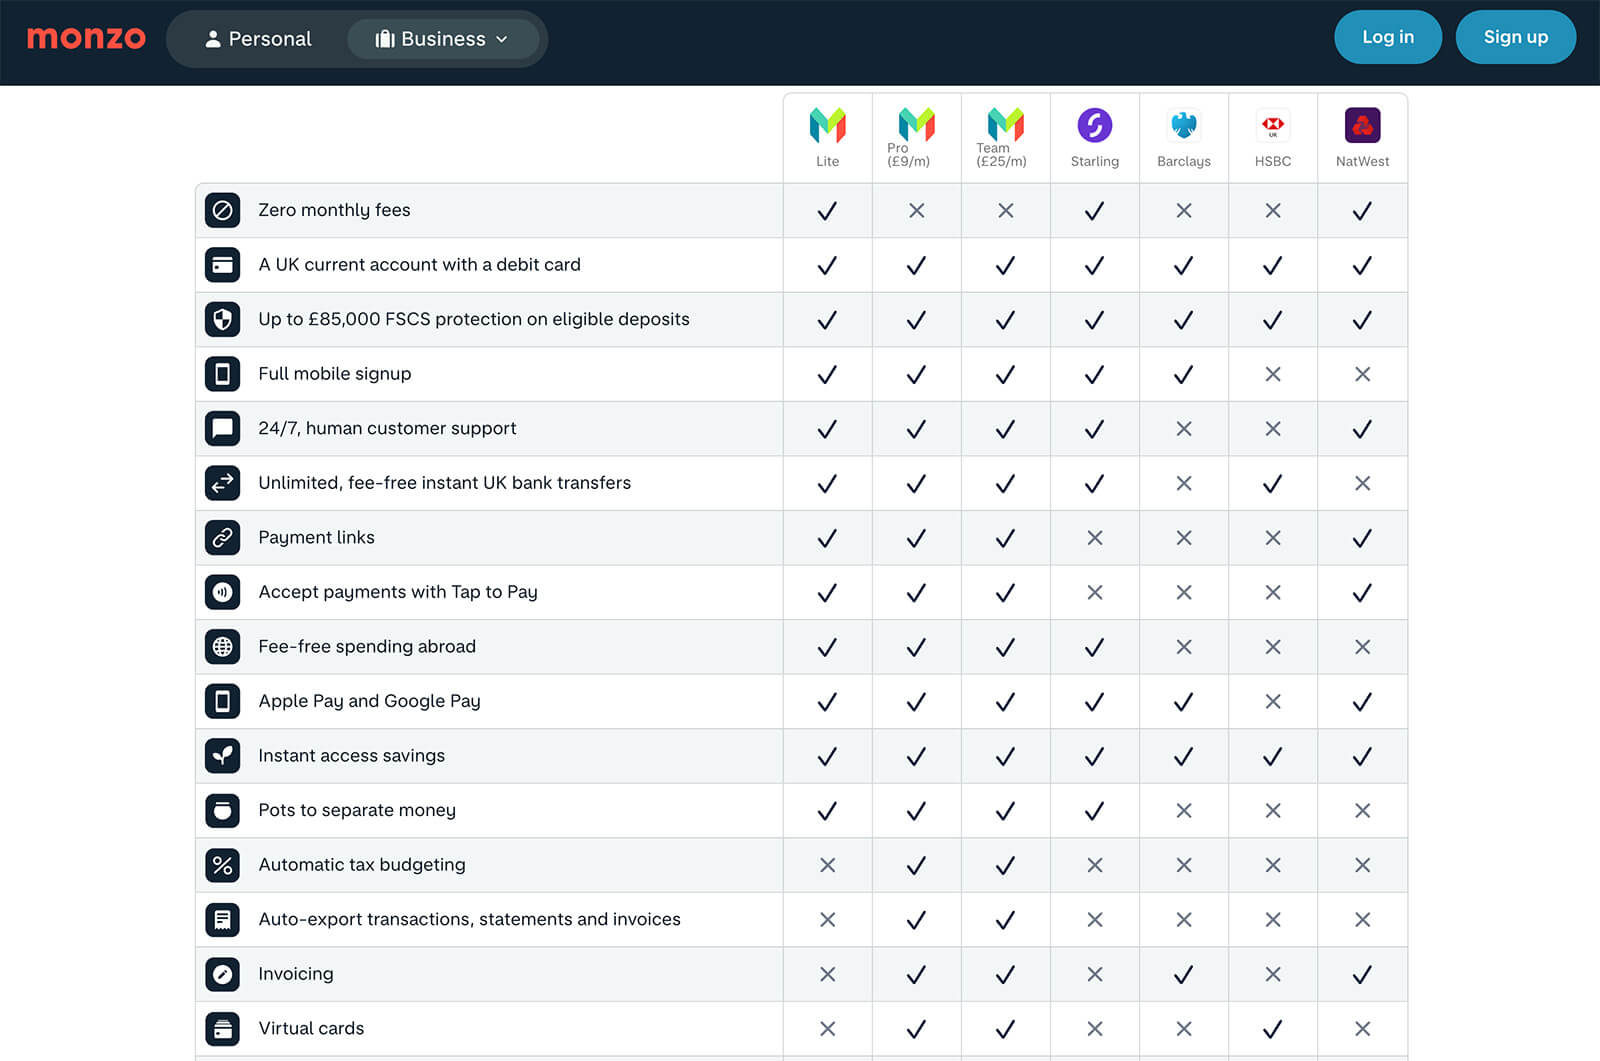
Task: Switch to the Personal tab
Action: tap(258, 39)
